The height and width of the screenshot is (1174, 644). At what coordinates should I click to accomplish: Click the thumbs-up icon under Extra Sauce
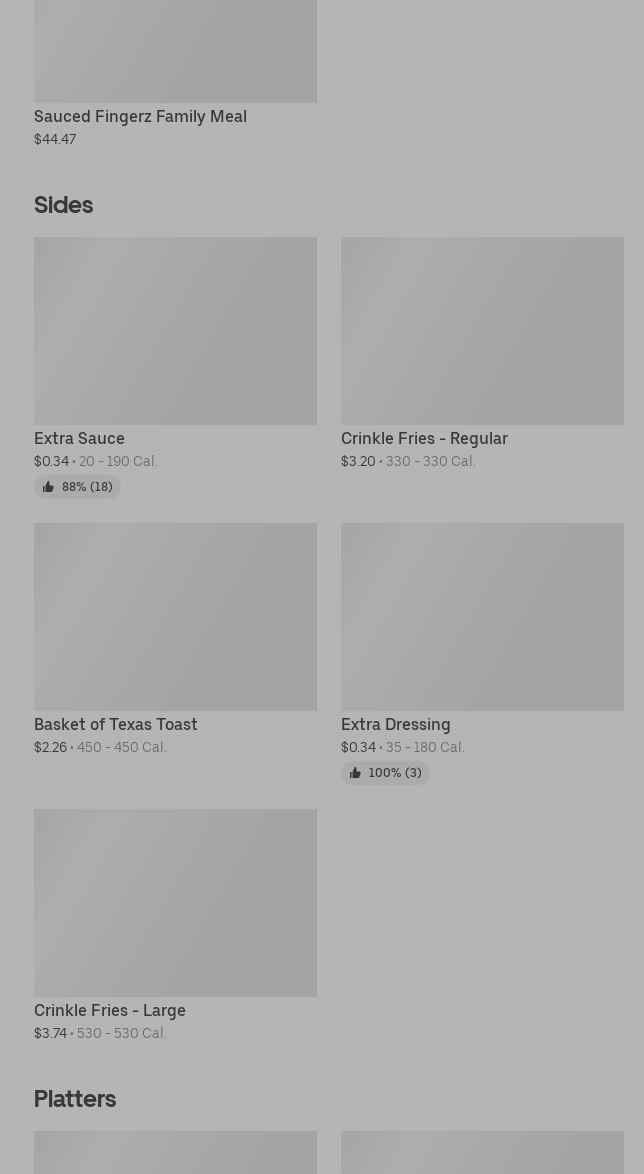click(49, 487)
